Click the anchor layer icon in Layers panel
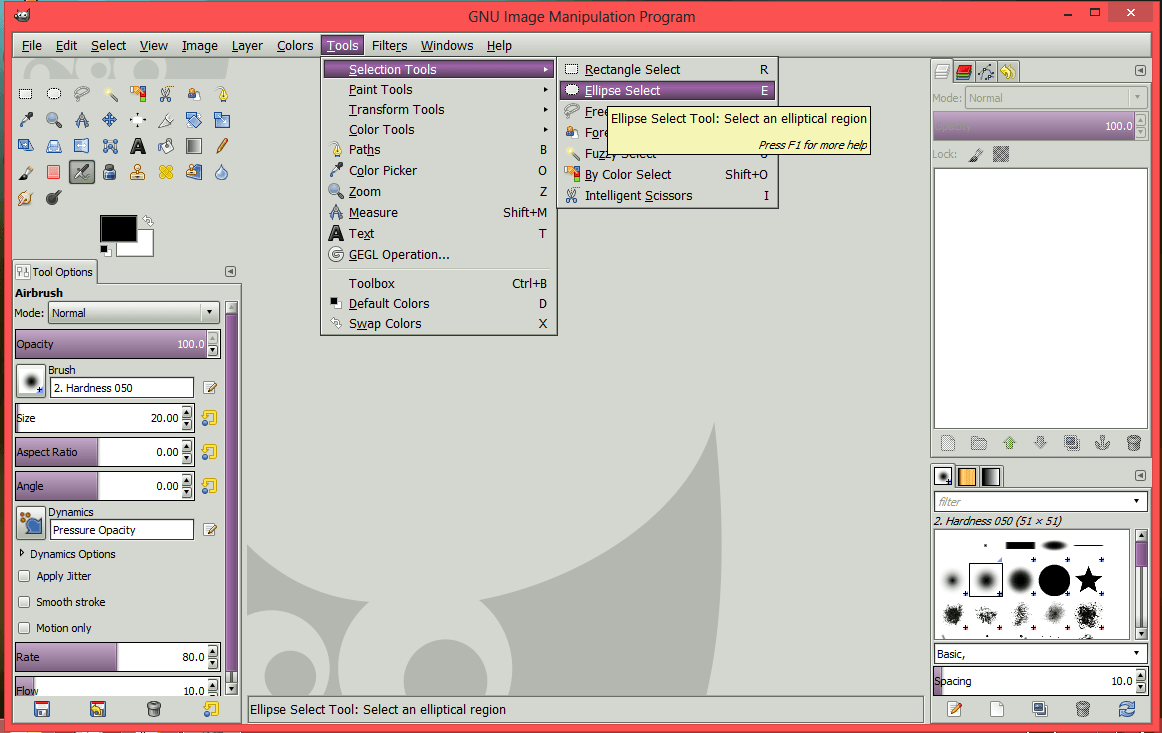The height and width of the screenshot is (733, 1162). 1103,443
